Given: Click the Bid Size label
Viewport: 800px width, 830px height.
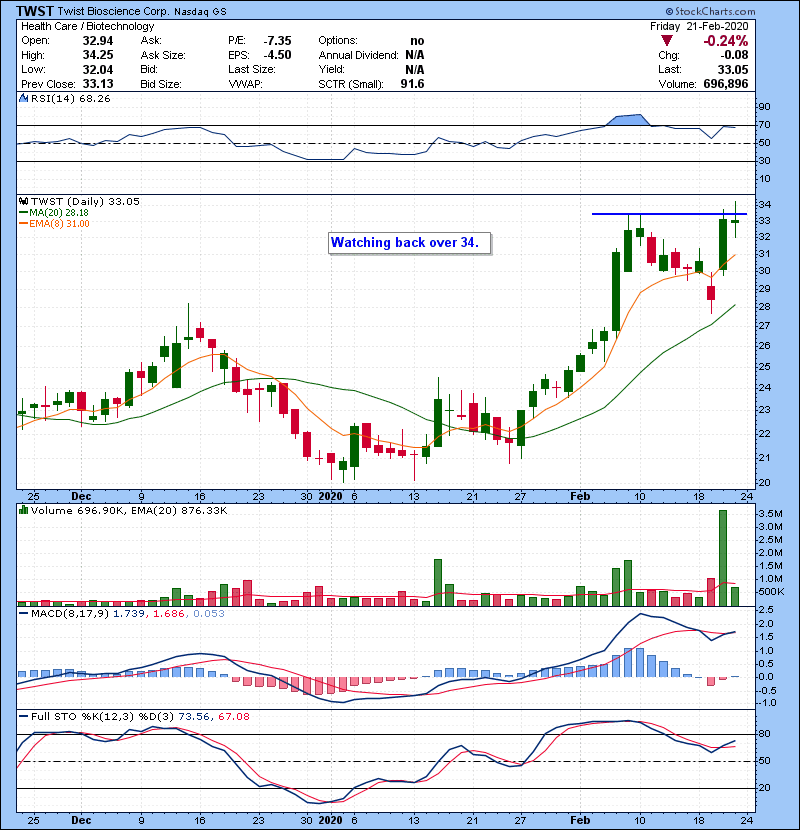Looking at the screenshot, I should click(161, 84).
